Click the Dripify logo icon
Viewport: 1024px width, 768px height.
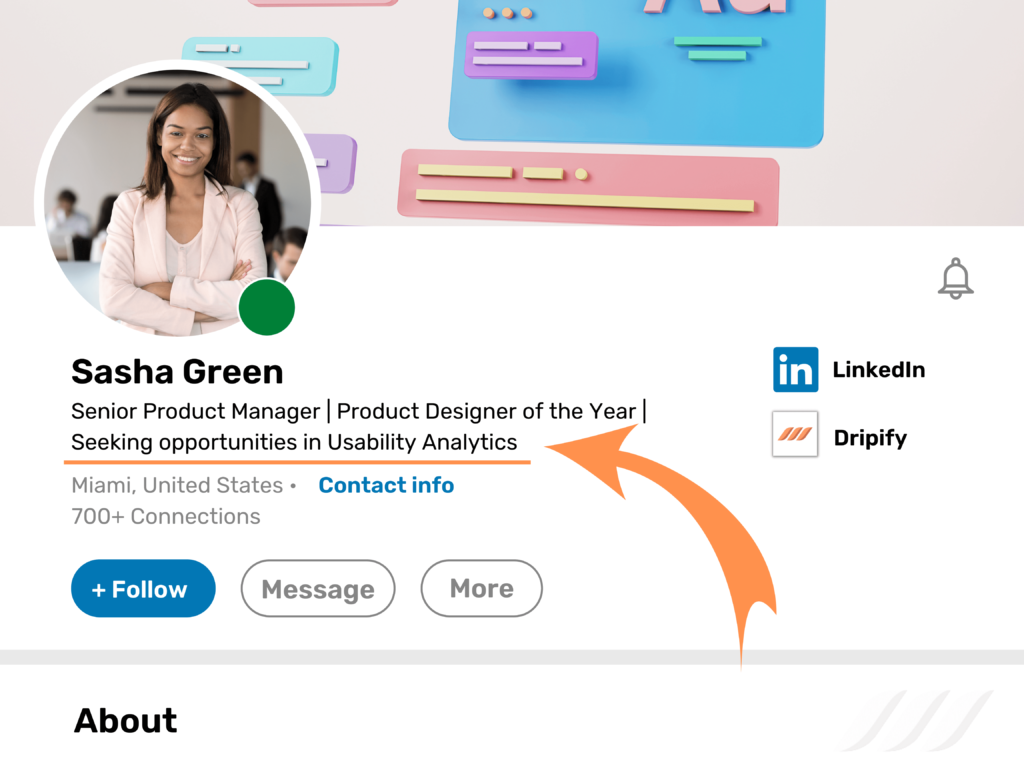pos(795,434)
